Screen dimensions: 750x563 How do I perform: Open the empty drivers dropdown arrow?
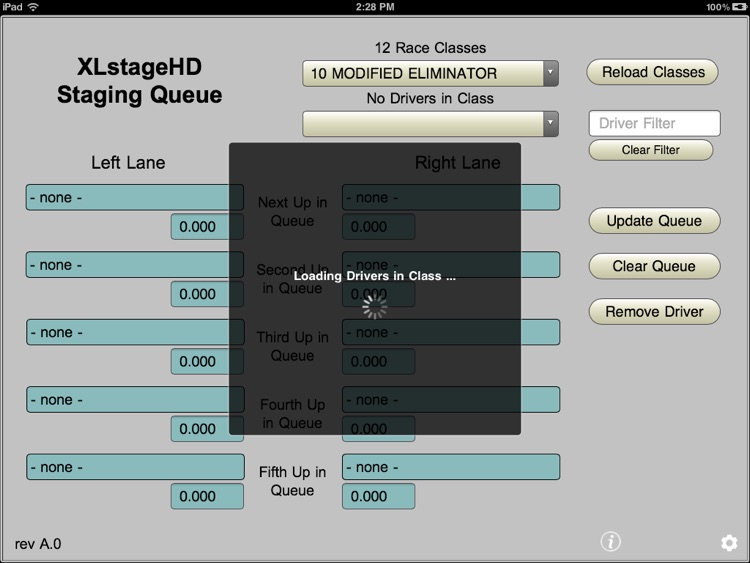[x=551, y=124]
